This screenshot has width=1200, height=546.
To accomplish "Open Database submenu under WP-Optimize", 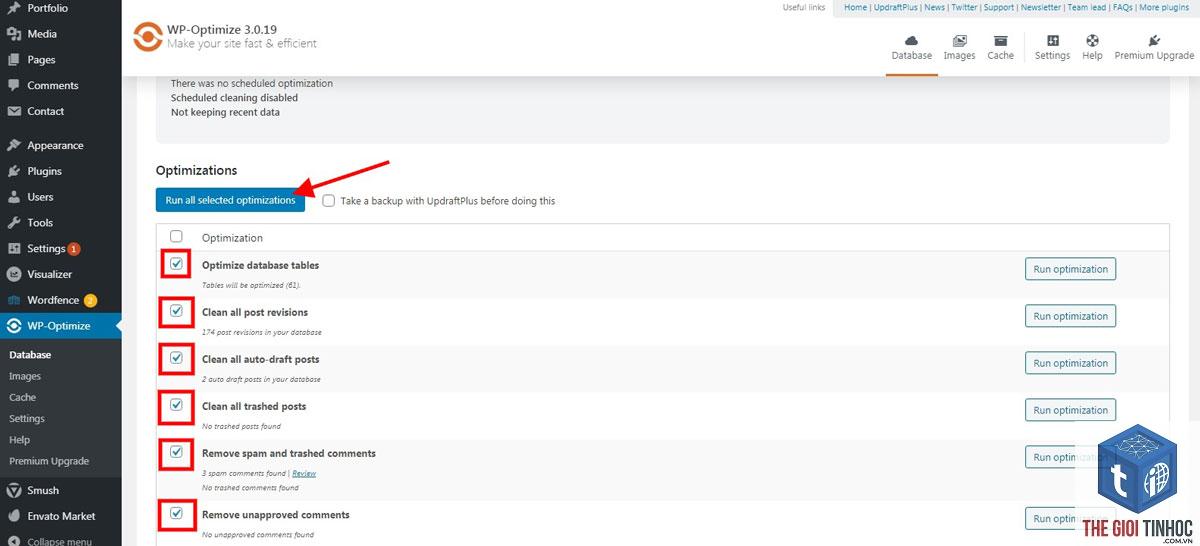I will pos(30,355).
